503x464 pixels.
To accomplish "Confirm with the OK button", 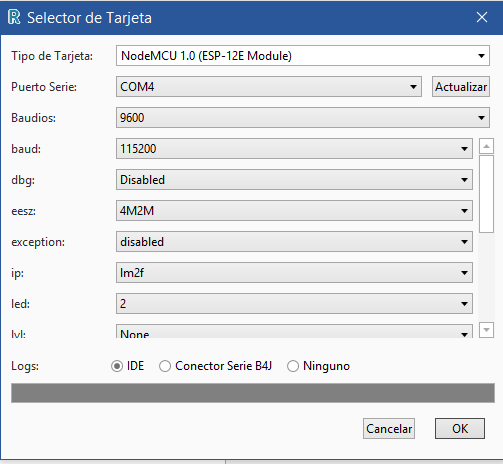I will coord(460,429).
